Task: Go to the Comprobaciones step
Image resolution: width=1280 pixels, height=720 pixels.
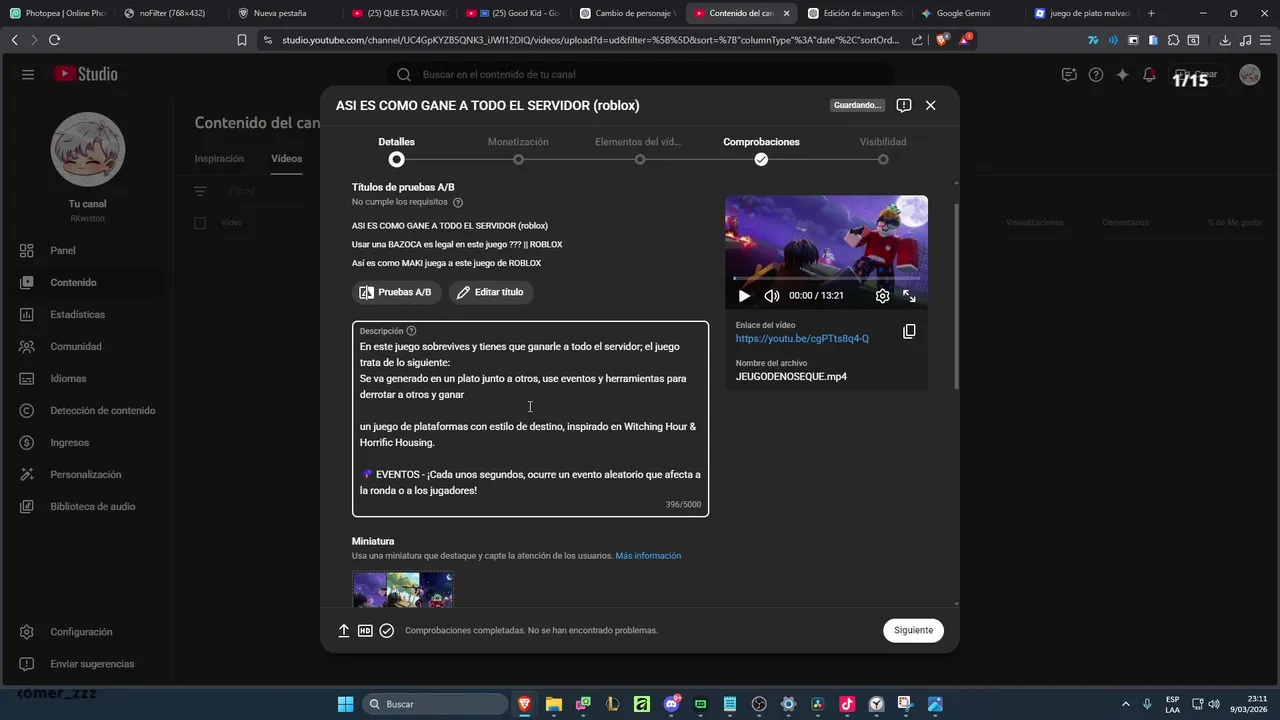Action: coord(761,150)
